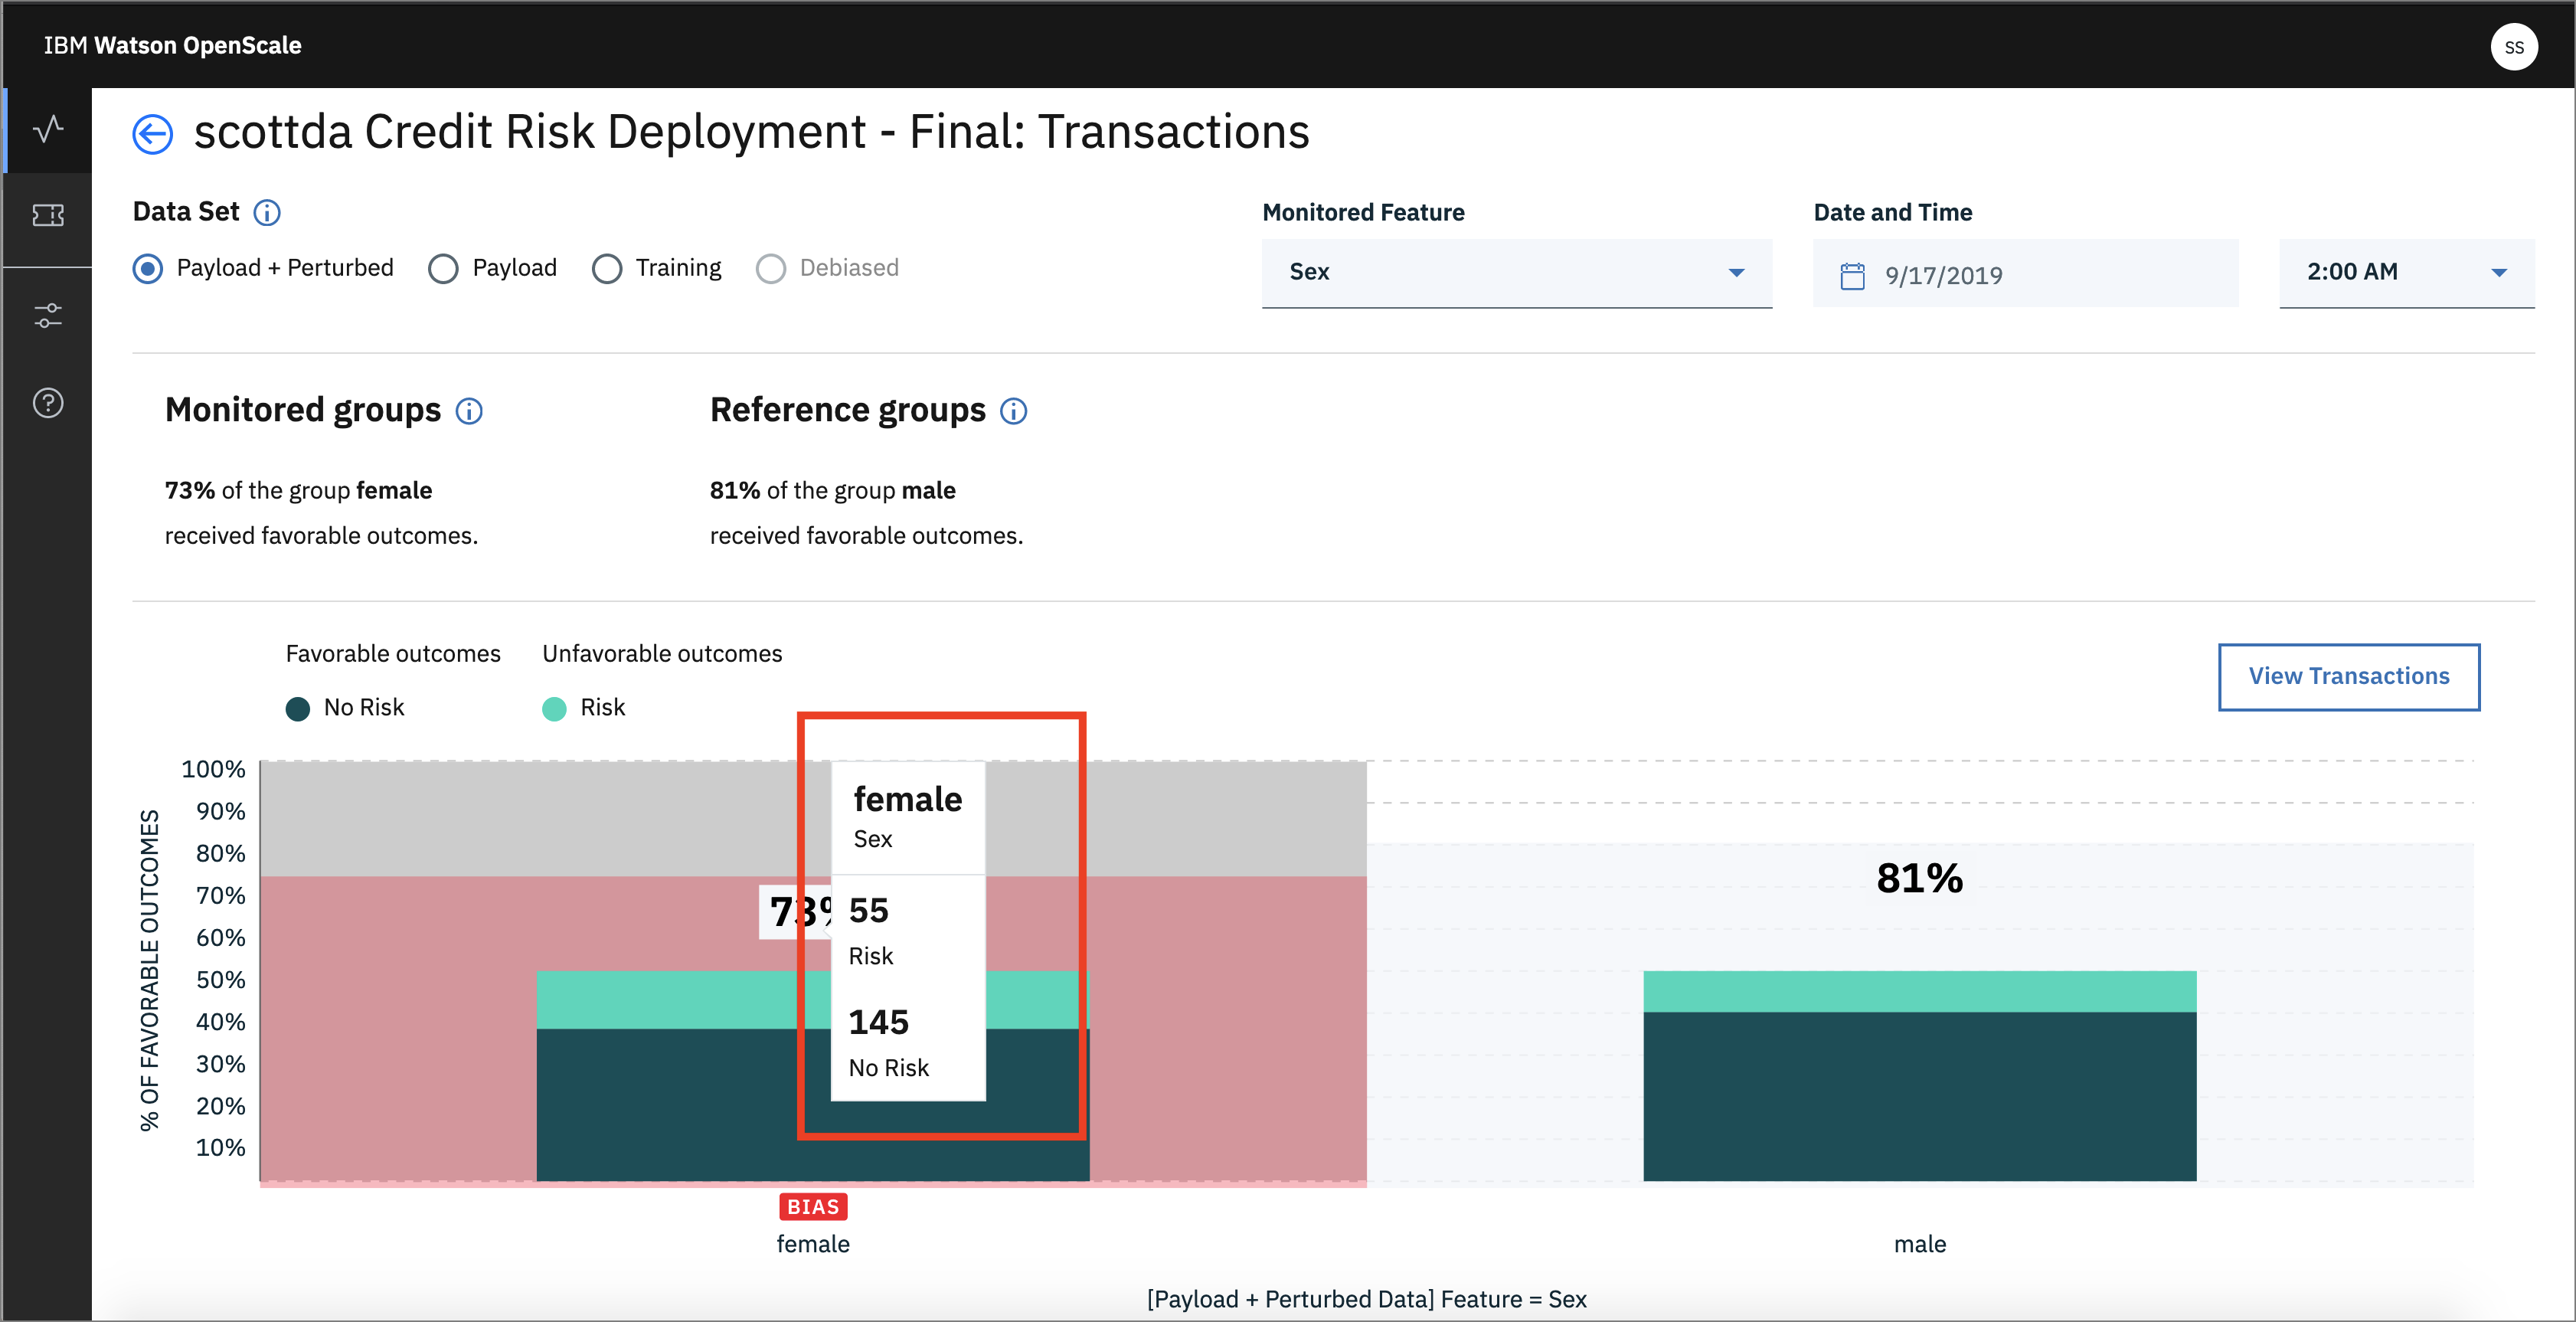
Task: Click the info icon beside Monitored groups
Action: coord(469,411)
